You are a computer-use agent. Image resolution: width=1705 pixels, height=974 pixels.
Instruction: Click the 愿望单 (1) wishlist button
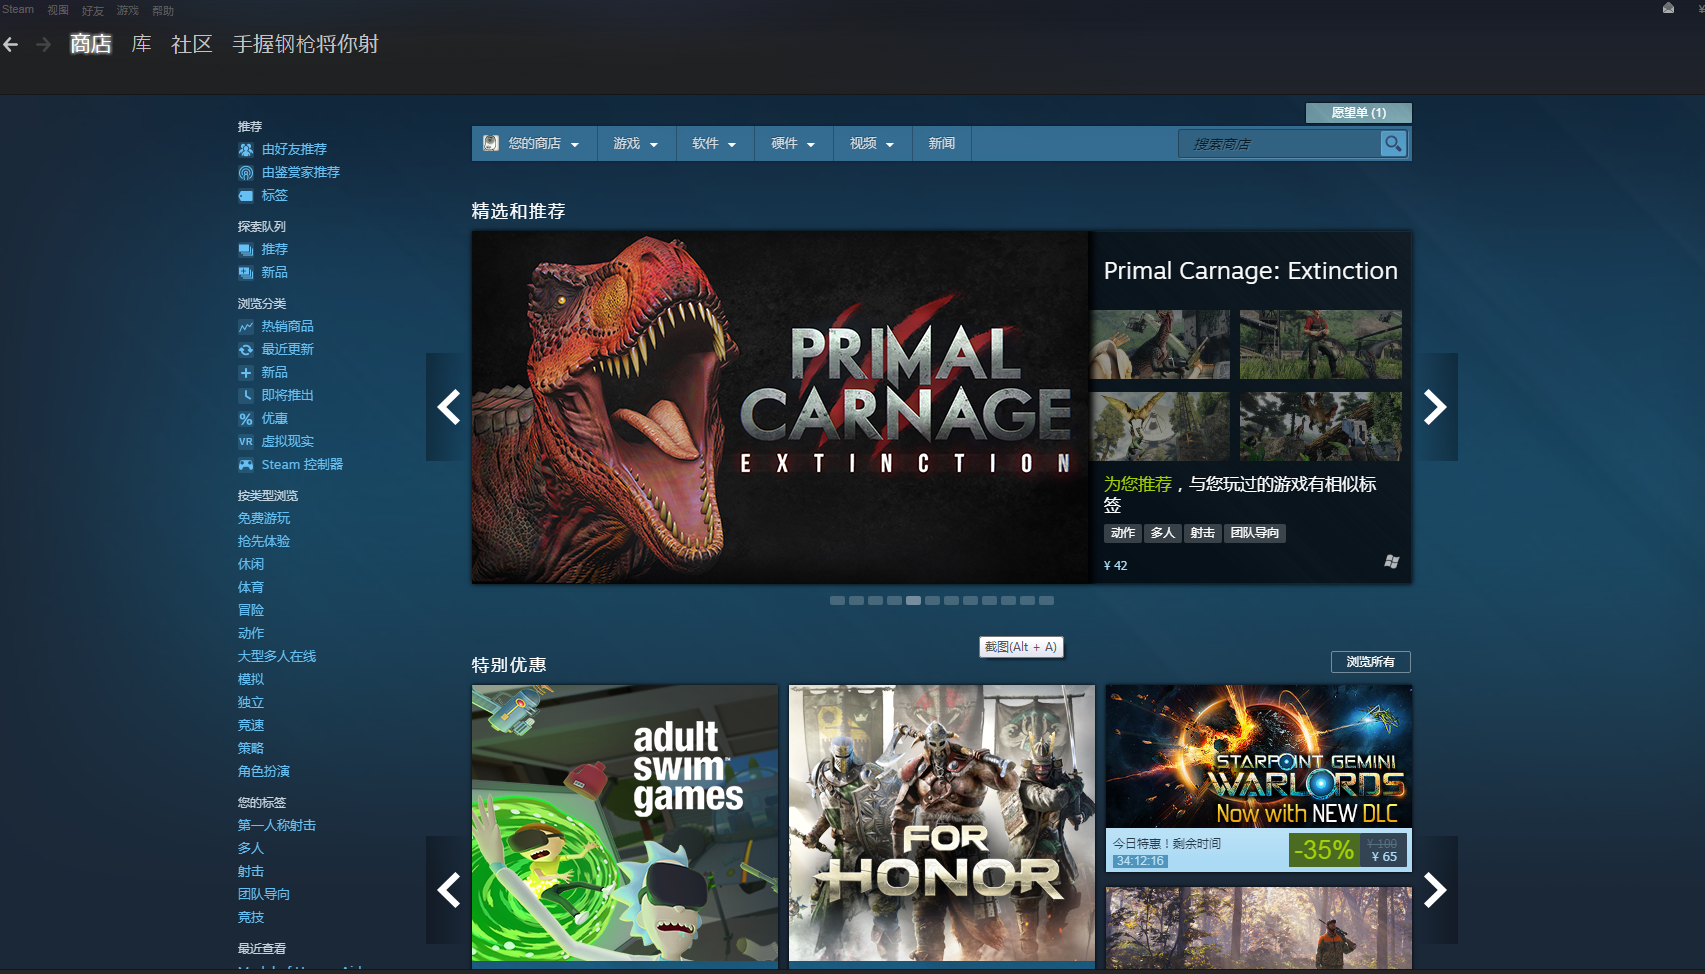coord(1358,113)
